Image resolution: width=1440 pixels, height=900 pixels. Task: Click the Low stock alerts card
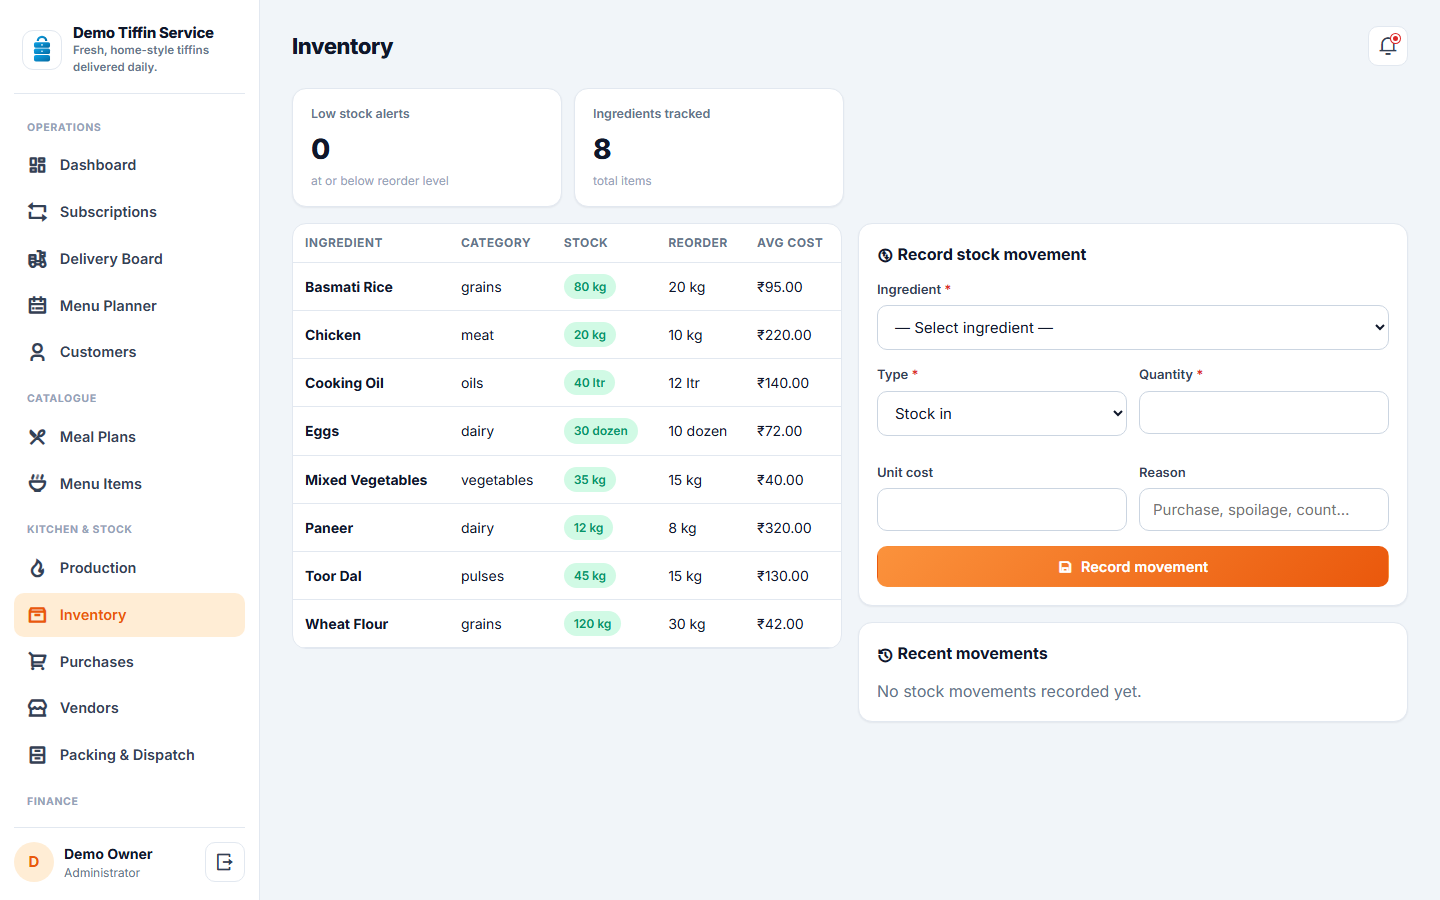tap(427, 148)
